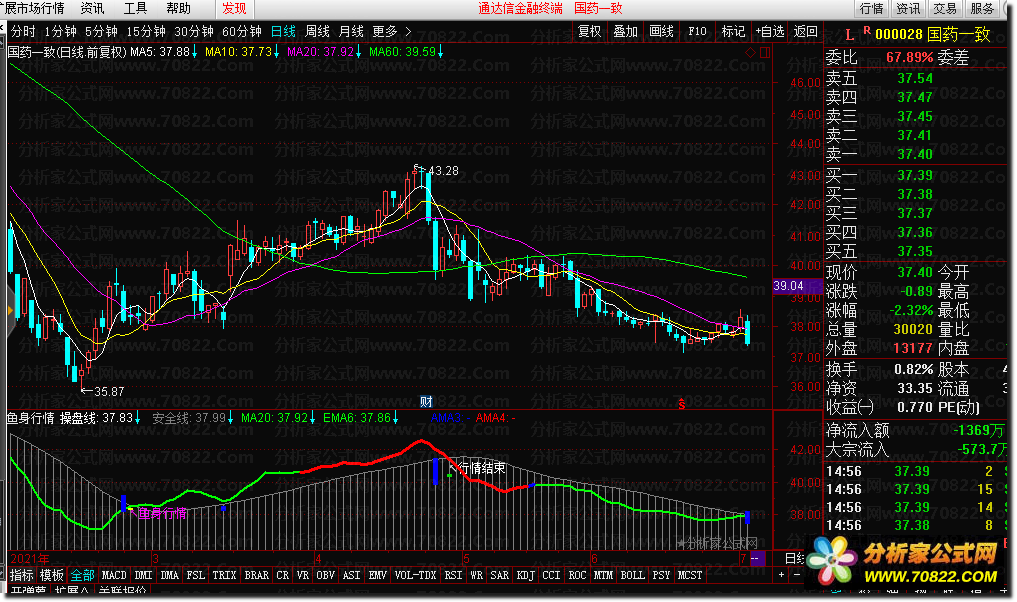Open F10 company info
The width and height of the screenshot is (1017, 602).
click(x=697, y=31)
